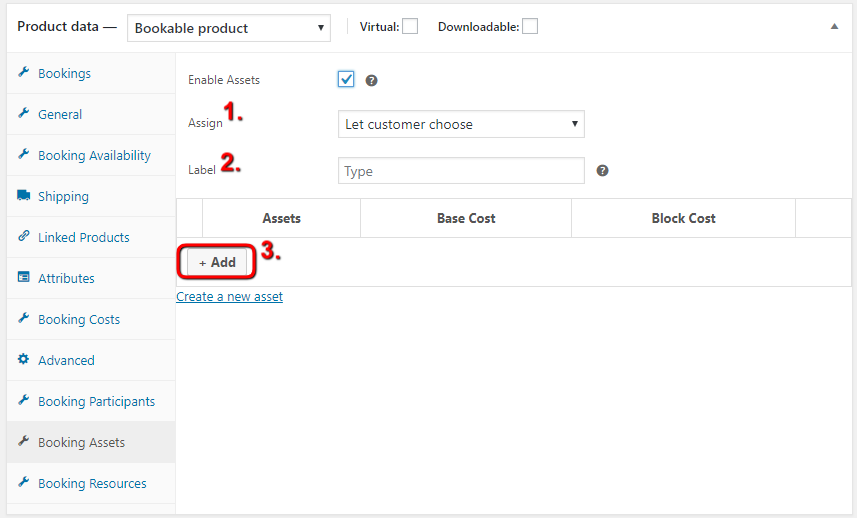Click the wrench icon beside Booking Assets
The width and height of the screenshot is (857, 518).
24,441
